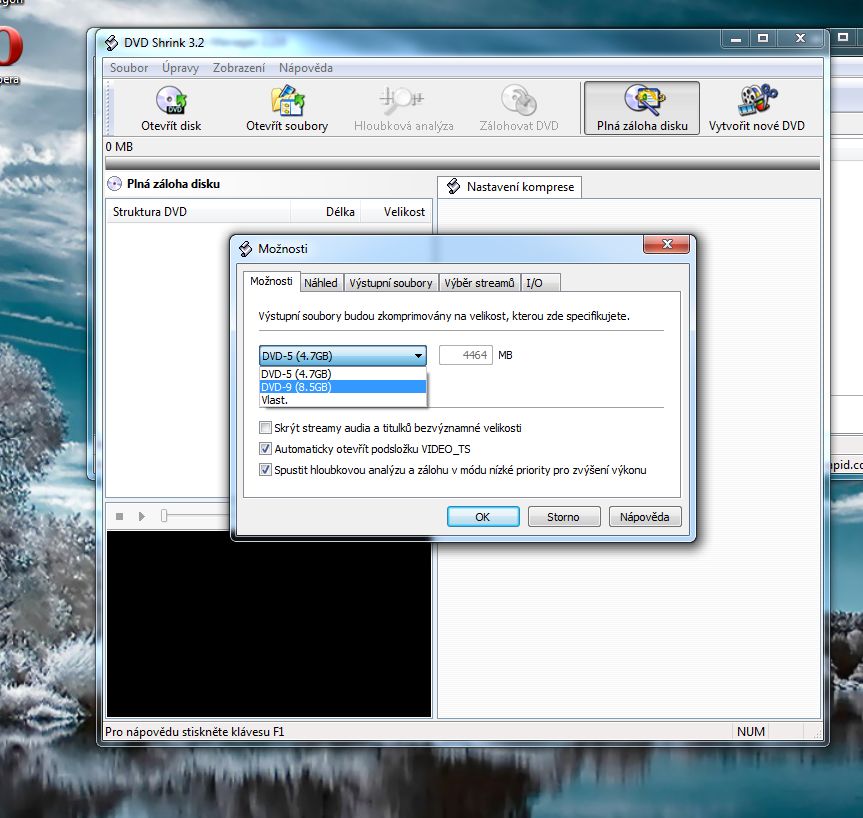Click the Hloubková analýza toolbar icon
The height and width of the screenshot is (818, 863).
tap(402, 99)
